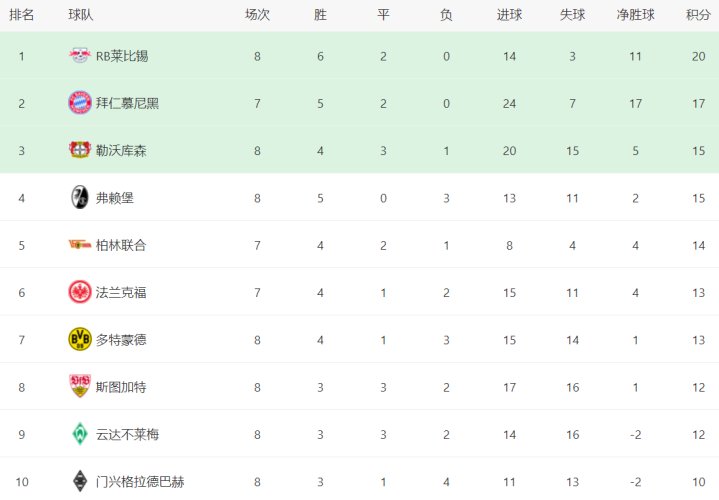Image resolution: width=719 pixels, height=500 pixels.
Task: Open the RB莱比锡 team name link
Action: tap(122, 56)
